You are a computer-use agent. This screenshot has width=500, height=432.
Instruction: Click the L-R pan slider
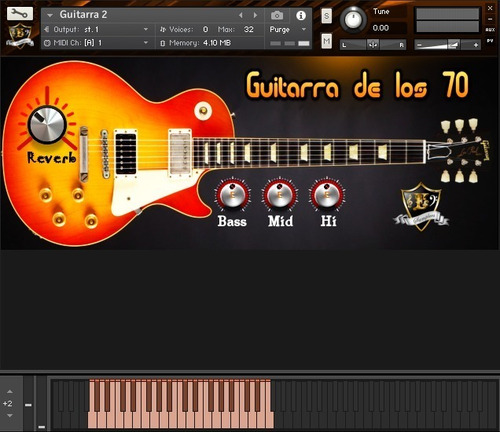(373, 45)
